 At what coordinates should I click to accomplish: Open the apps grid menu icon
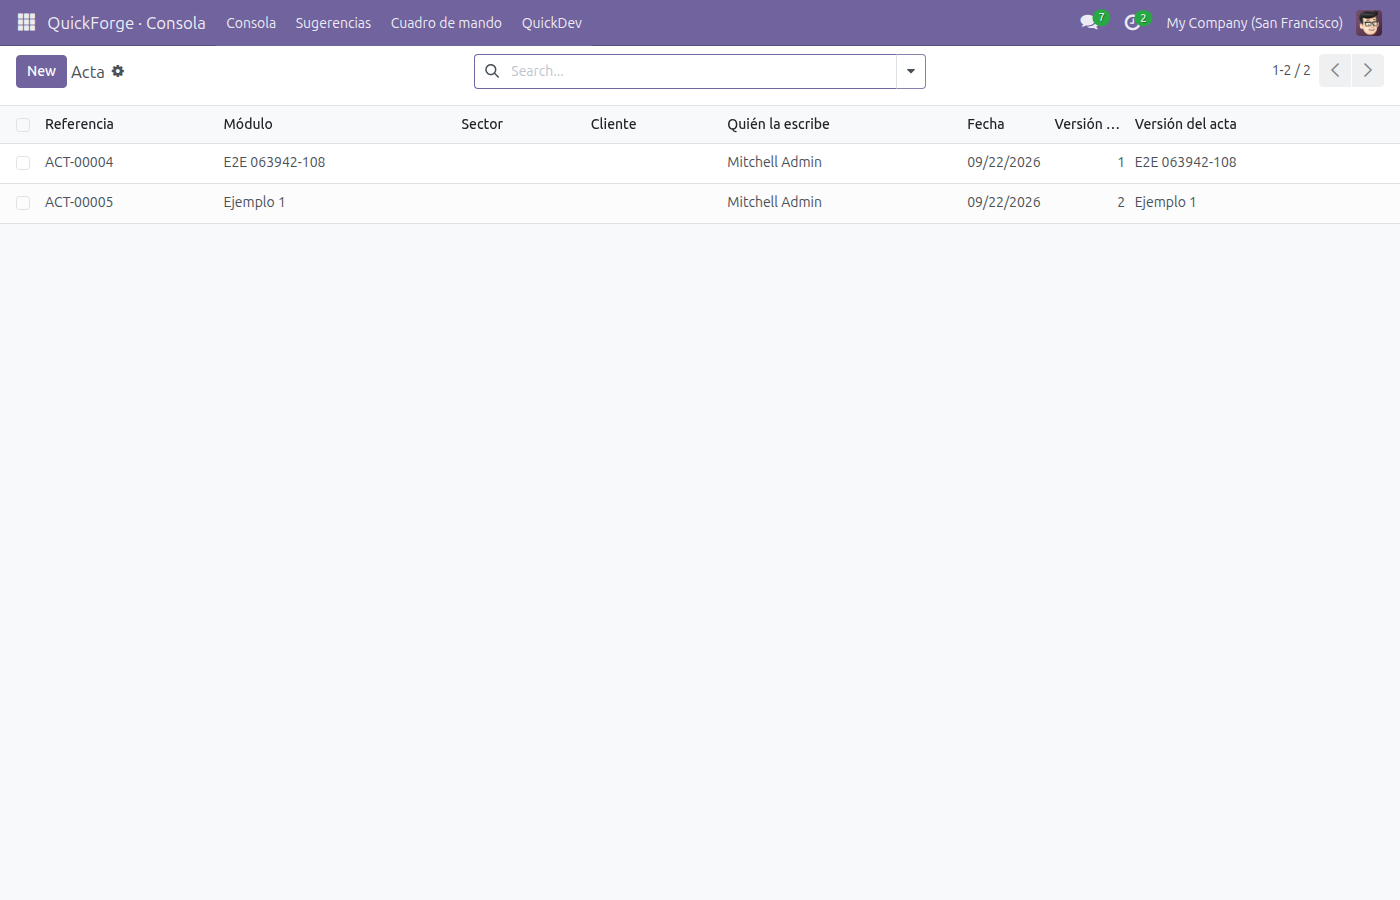[27, 22]
